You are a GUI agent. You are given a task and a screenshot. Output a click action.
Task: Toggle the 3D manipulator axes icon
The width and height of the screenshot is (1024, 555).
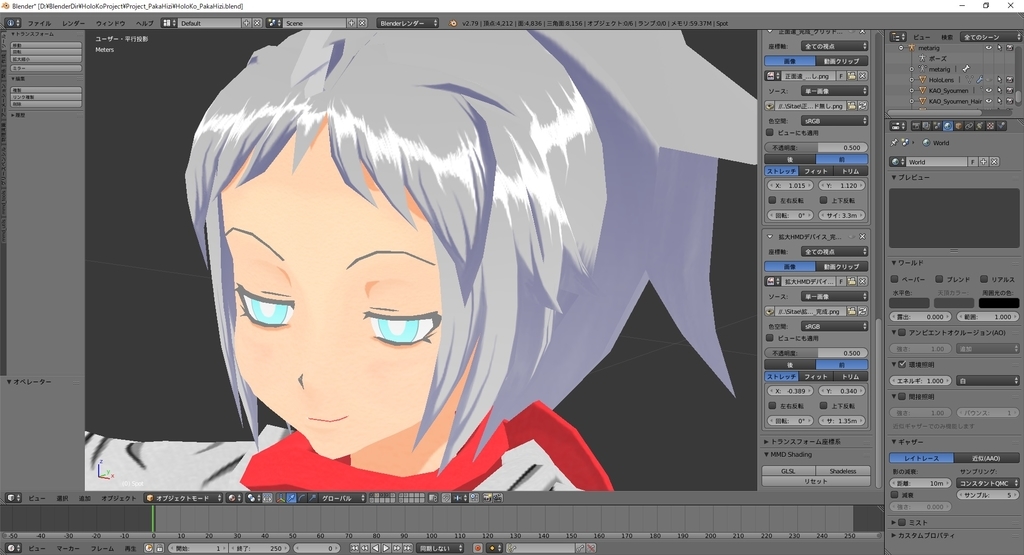[x=281, y=498]
